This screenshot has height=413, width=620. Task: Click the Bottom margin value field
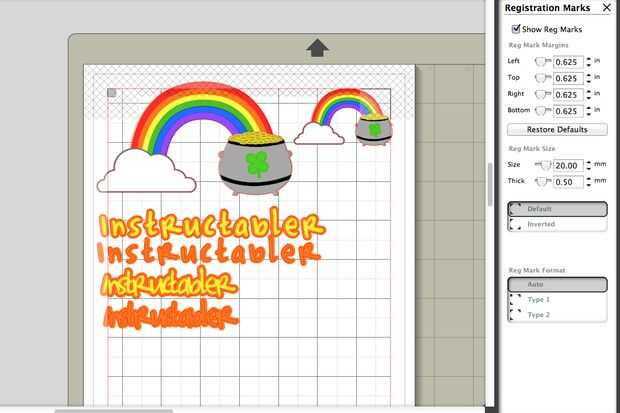[568, 111]
